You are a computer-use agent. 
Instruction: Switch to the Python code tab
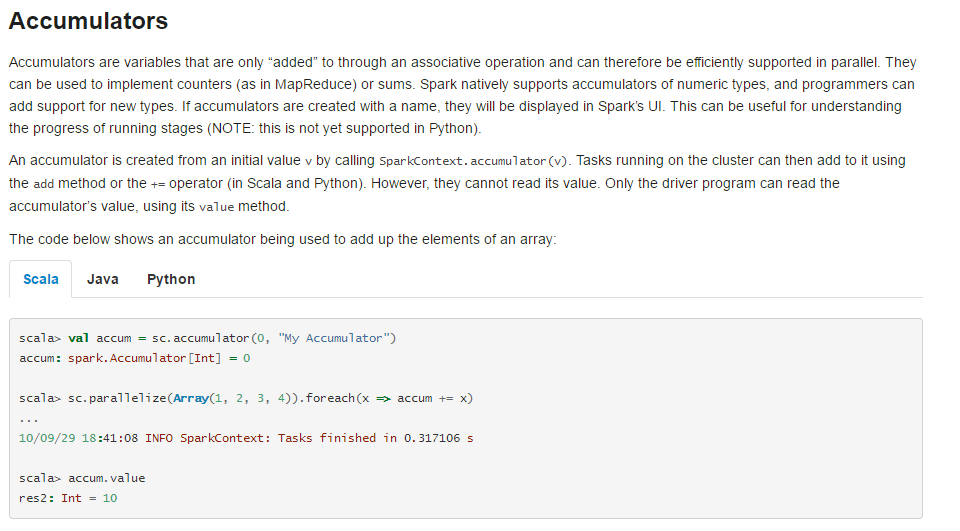171,279
